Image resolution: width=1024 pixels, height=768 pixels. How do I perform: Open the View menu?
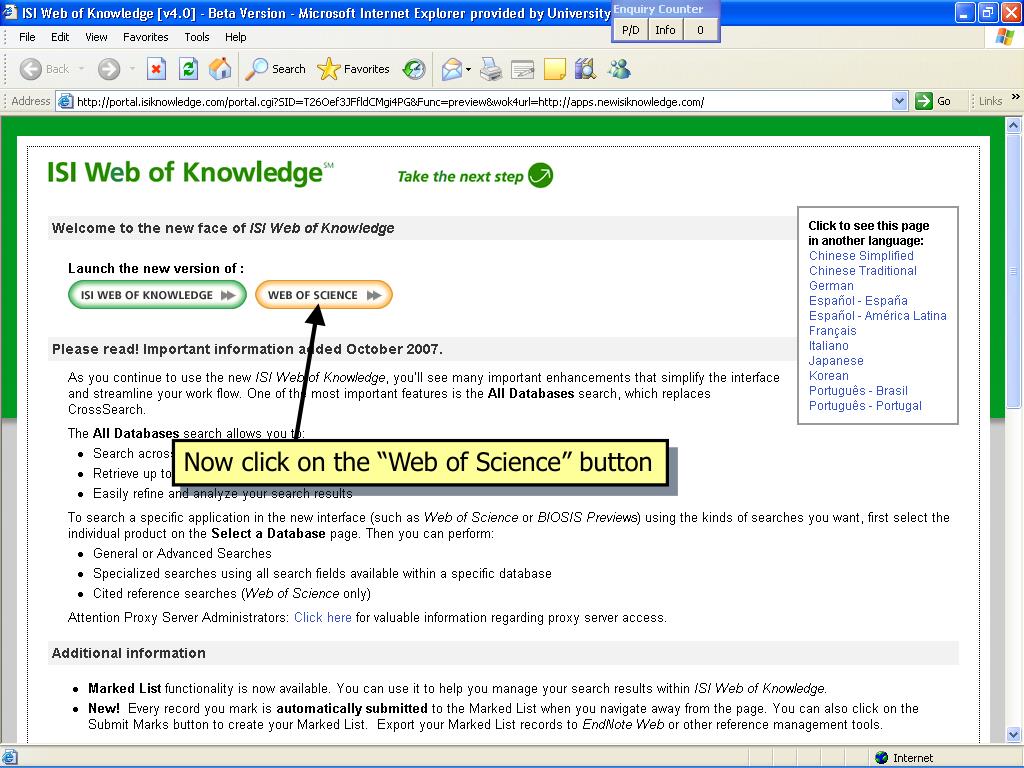(x=96, y=37)
